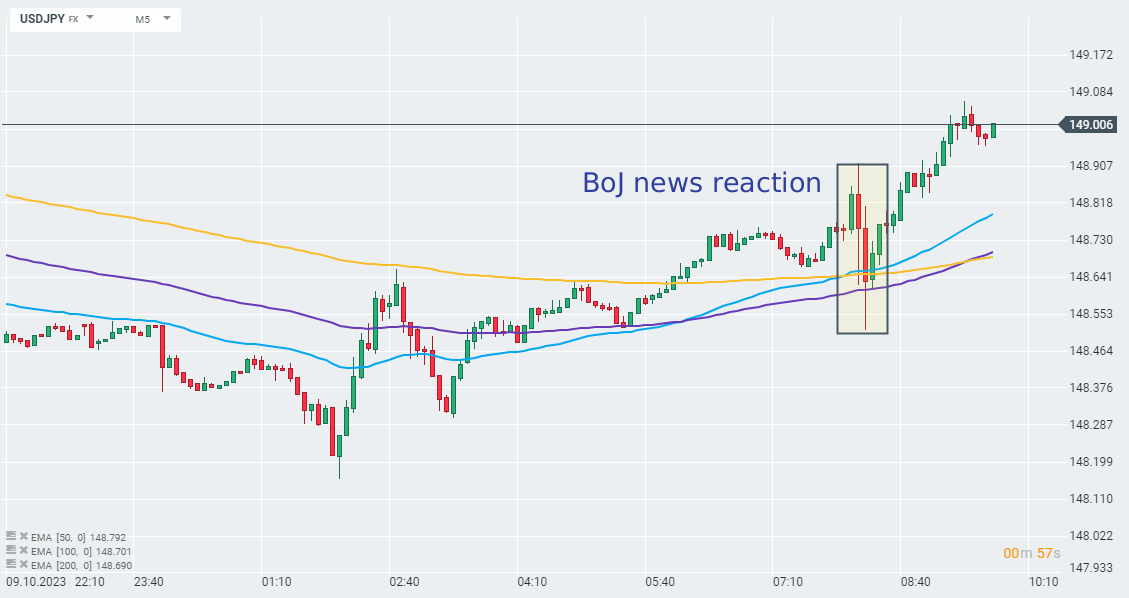Click the 08:40 time axis label

(916, 581)
